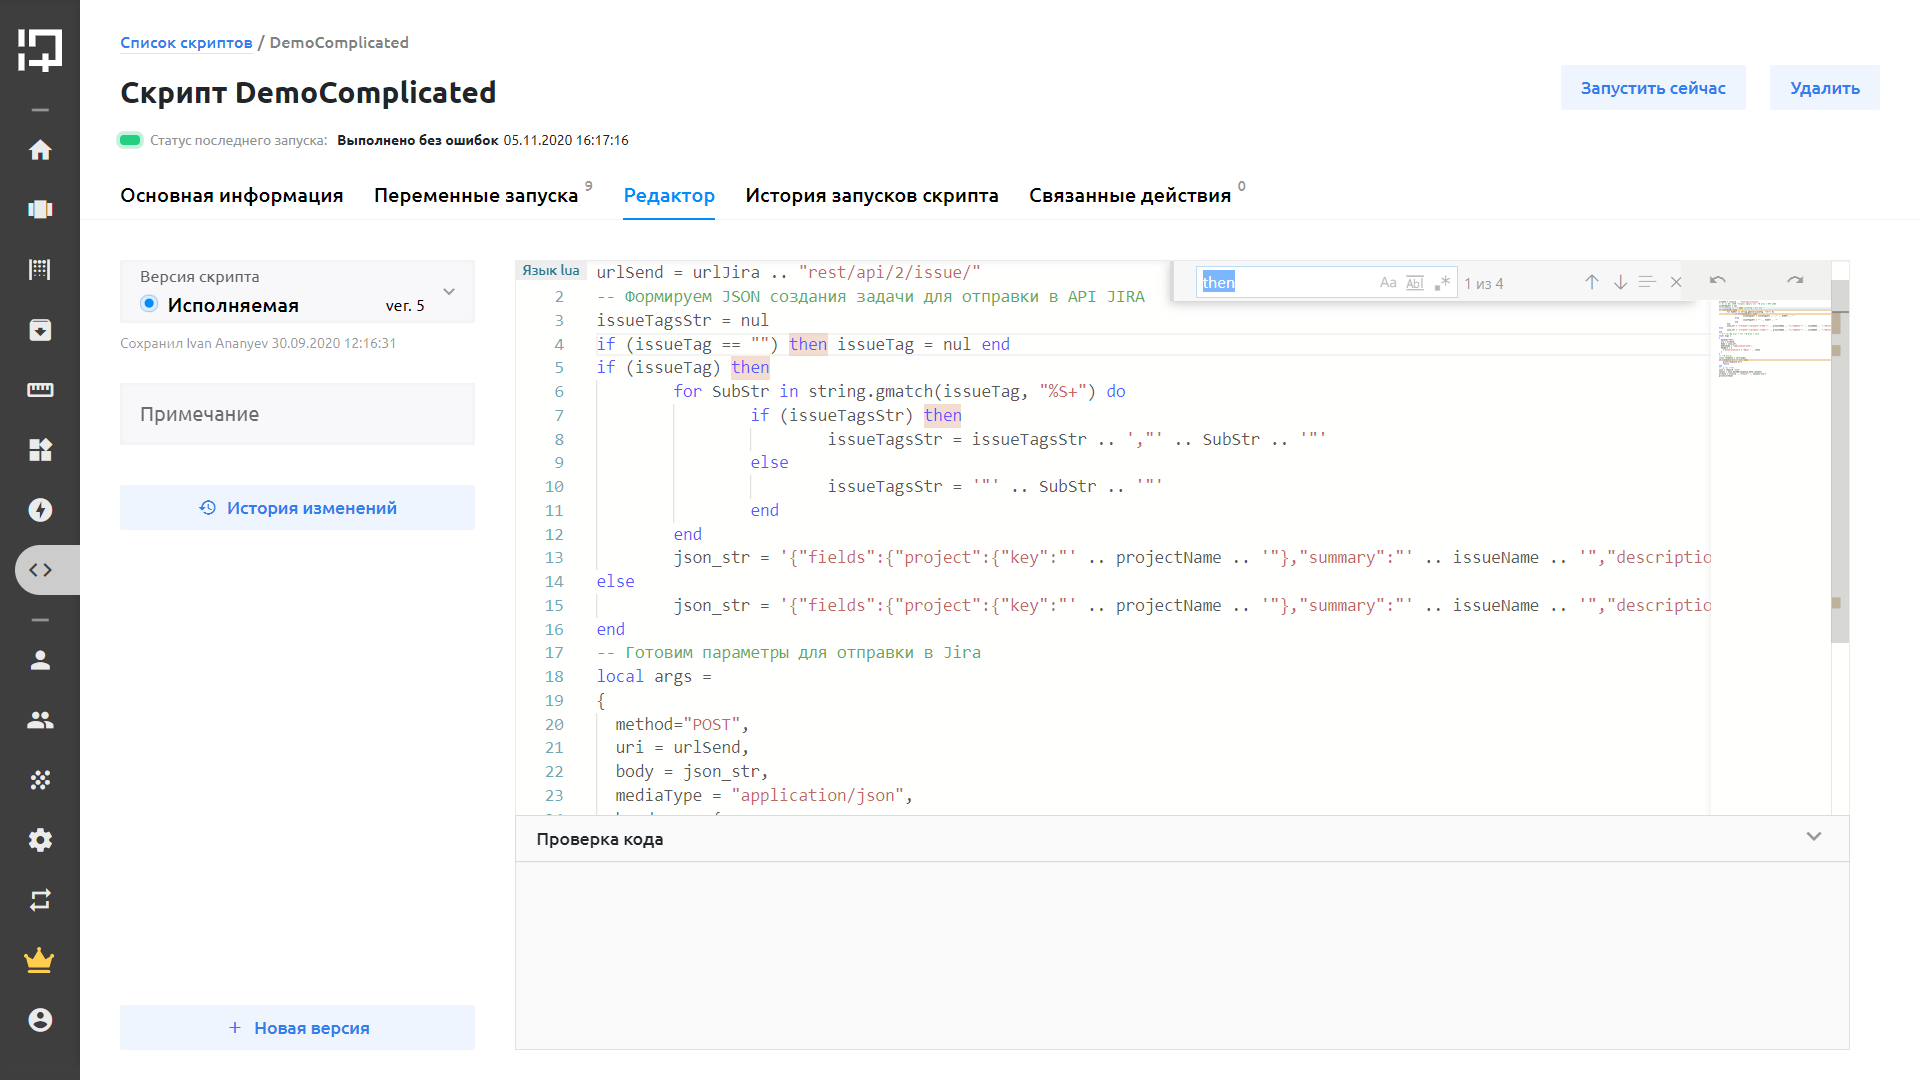Screen dimensions: 1920x1080
Task: Click the crown icon in the sidebar
Action: tap(40, 961)
